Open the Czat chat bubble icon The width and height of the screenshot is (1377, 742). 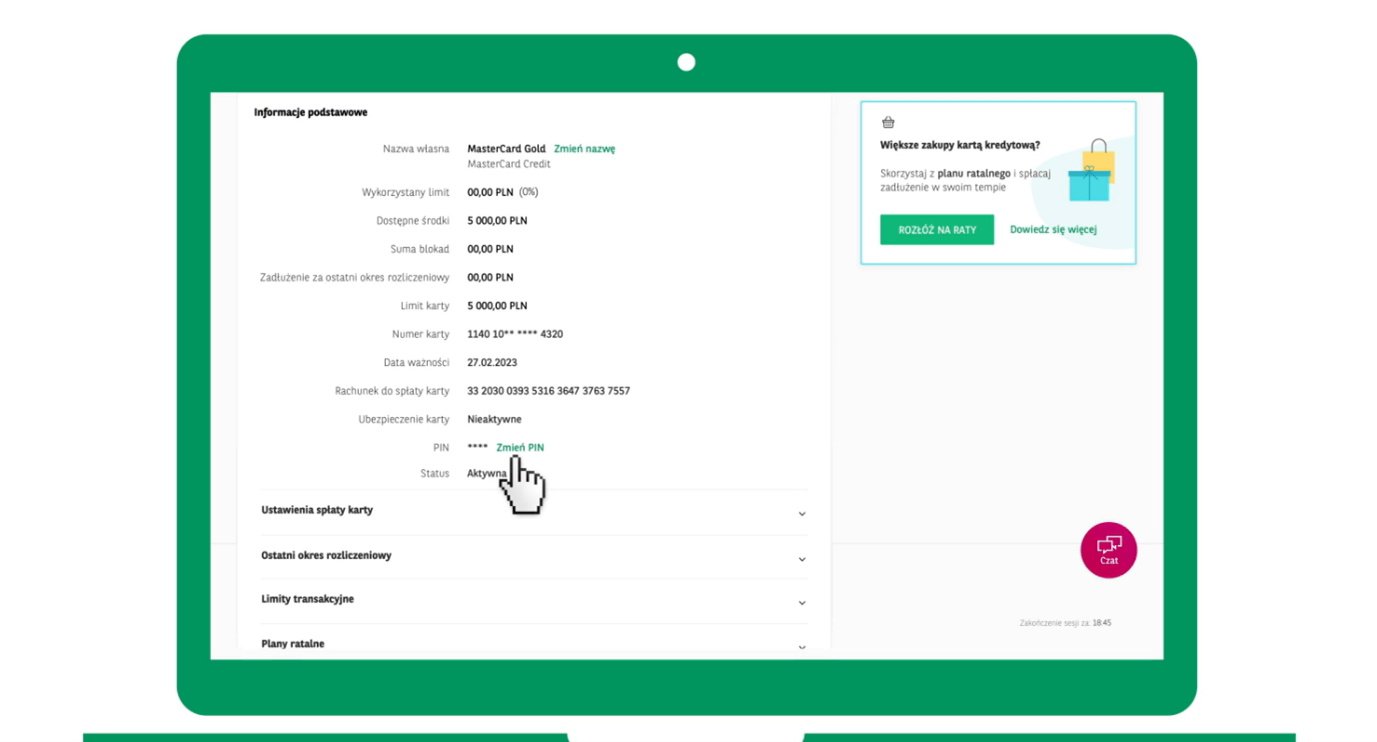[1108, 549]
